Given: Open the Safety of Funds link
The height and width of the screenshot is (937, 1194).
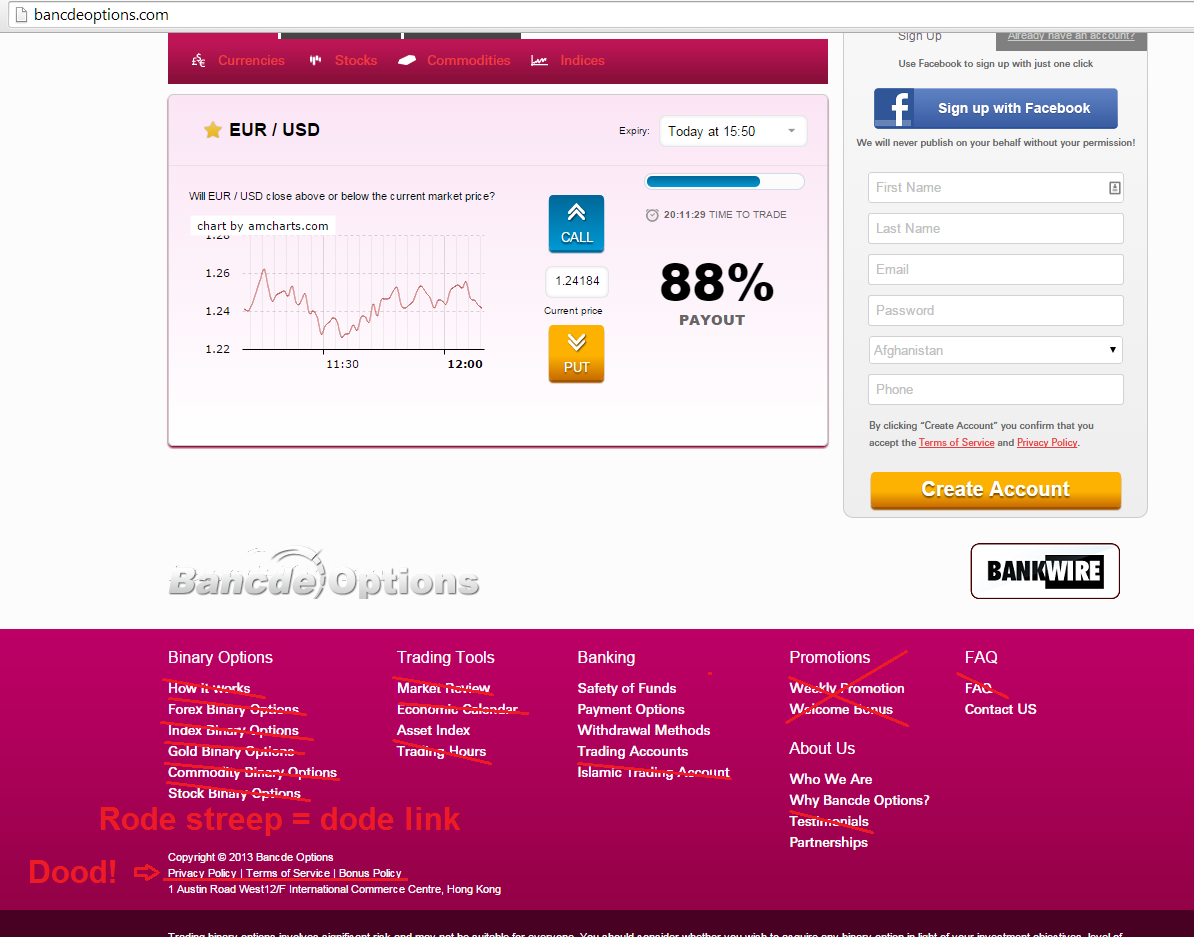Looking at the screenshot, I should [x=627, y=688].
